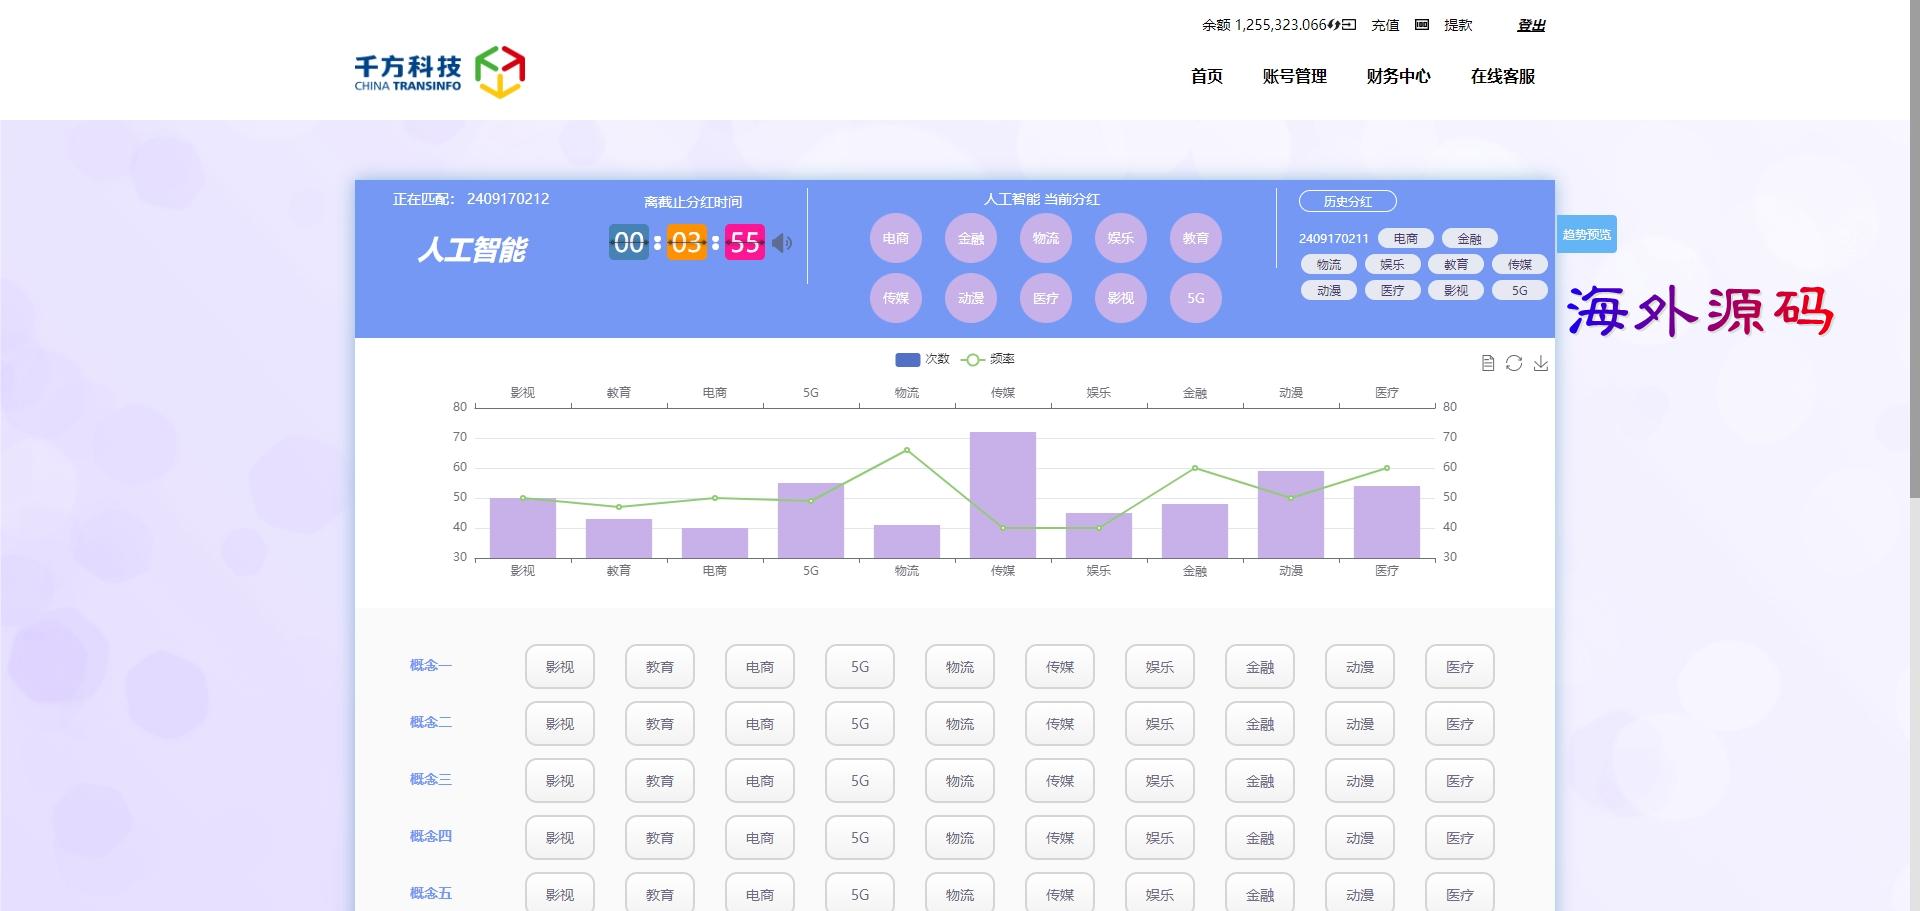Image resolution: width=1920 pixels, height=911 pixels.
Task: Click the 传媒 circle in current dividend
Action: click(896, 298)
